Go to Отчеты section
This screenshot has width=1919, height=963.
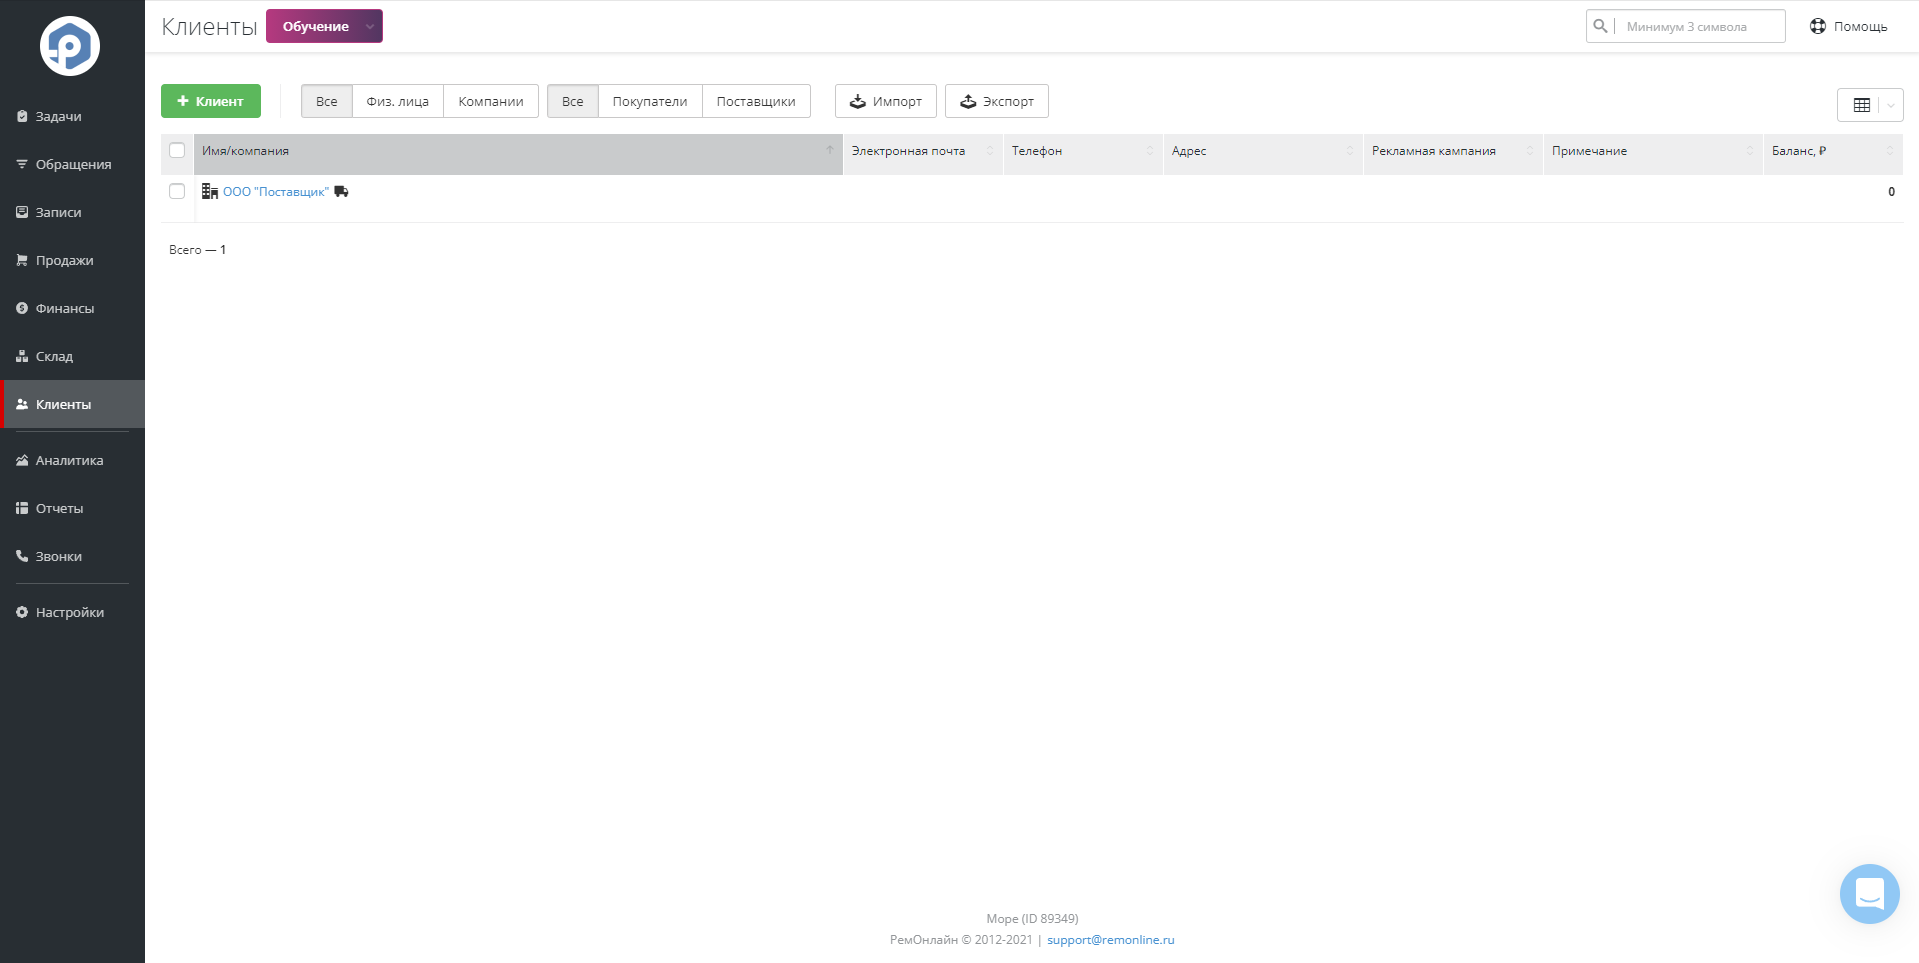(x=72, y=508)
